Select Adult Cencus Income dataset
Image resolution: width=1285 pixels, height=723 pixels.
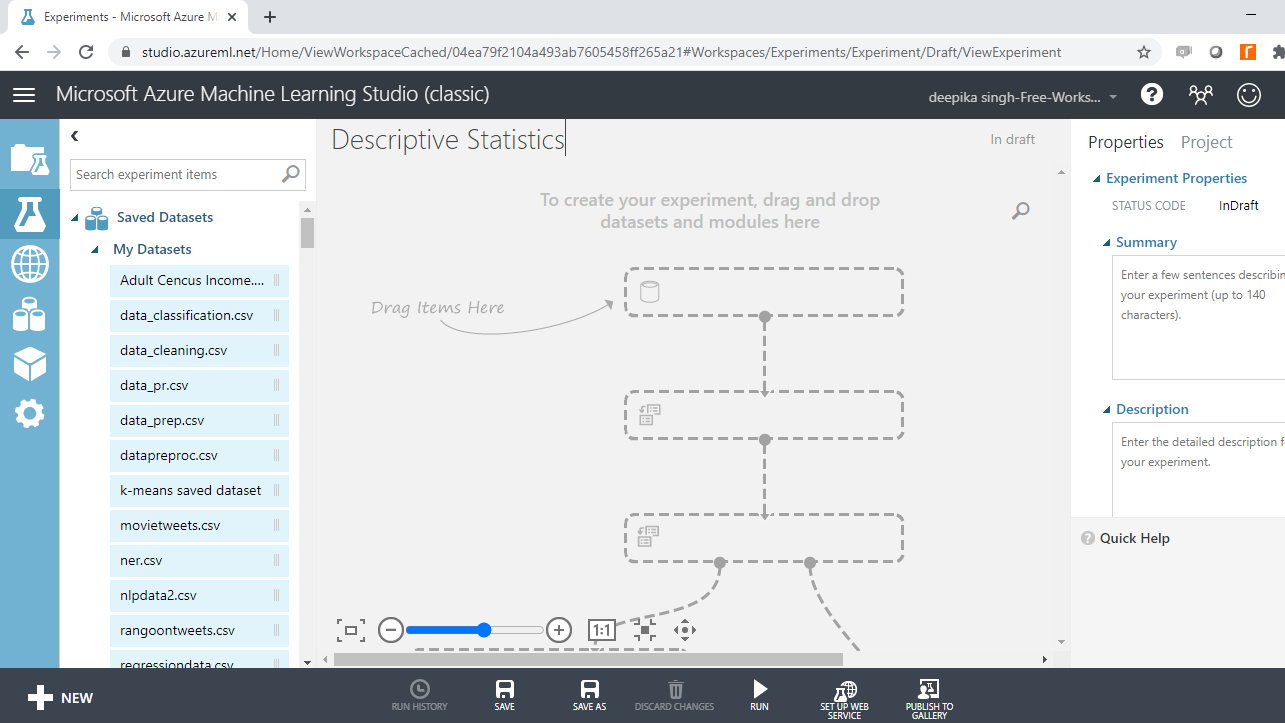pos(199,281)
